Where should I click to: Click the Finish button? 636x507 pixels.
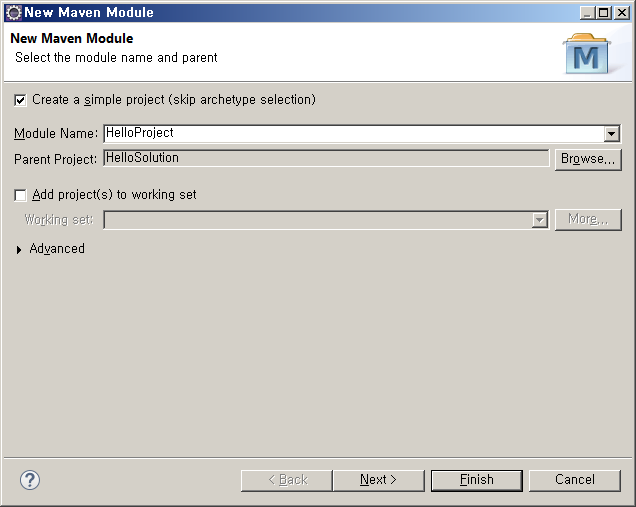pyautogui.click(x=477, y=481)
